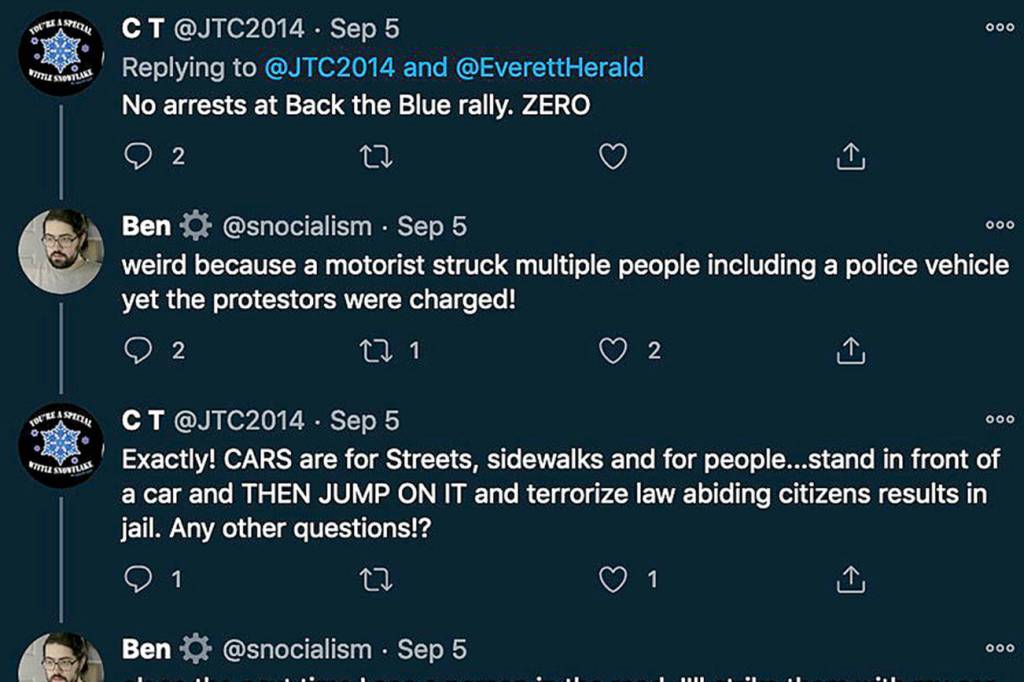Image resolution: width=1024 pixels, height=682 pixels.
Task: Like the 'No arrests at Back the Blue rally' tweet
Action: [x=612, y=156]
